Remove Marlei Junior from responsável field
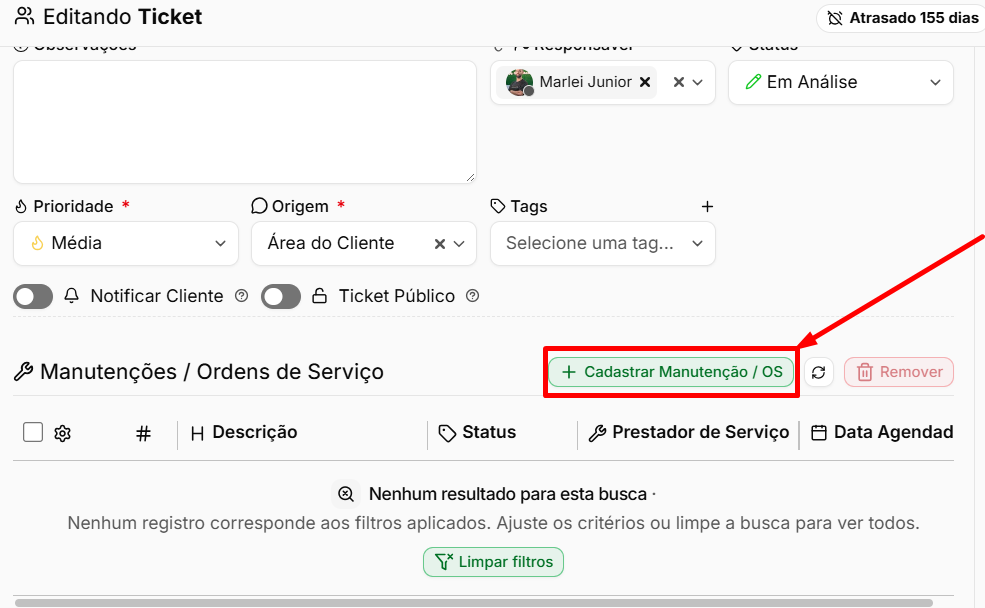985x608 pixels. [x=645, y=82]
